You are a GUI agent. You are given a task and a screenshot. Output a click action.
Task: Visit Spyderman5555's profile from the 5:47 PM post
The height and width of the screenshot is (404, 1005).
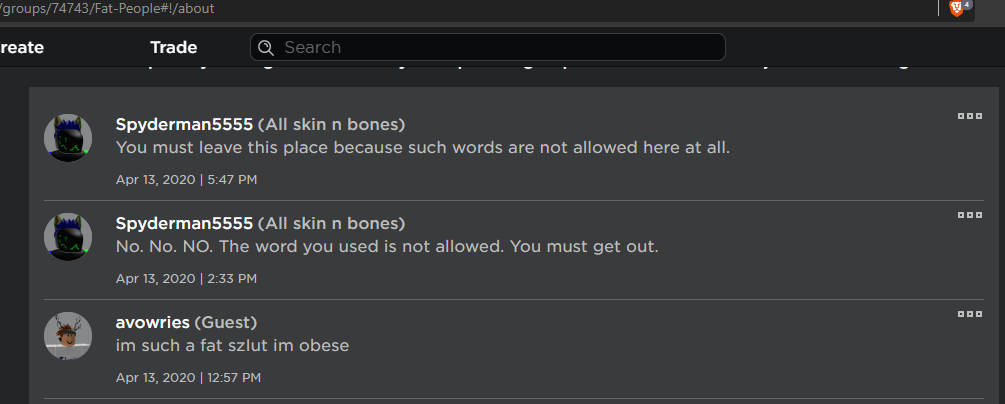pos(184,124)
